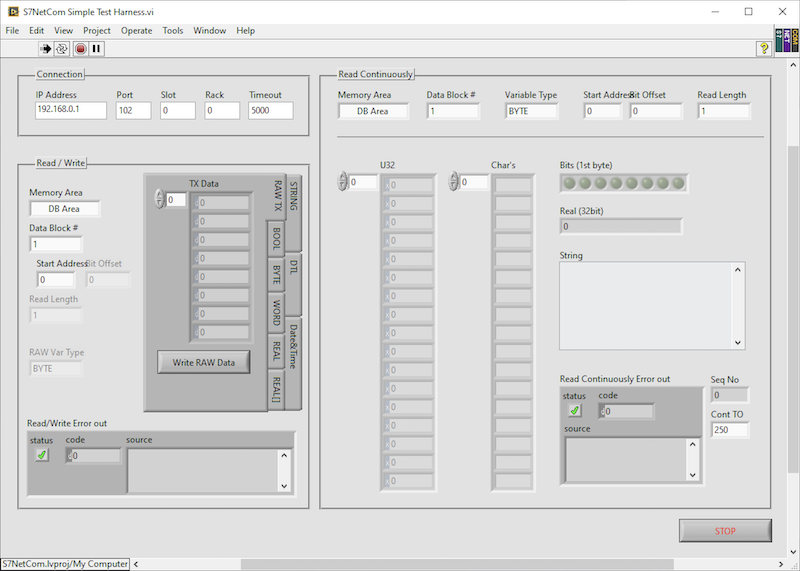Click the Slot input field

tap(178, 110)
